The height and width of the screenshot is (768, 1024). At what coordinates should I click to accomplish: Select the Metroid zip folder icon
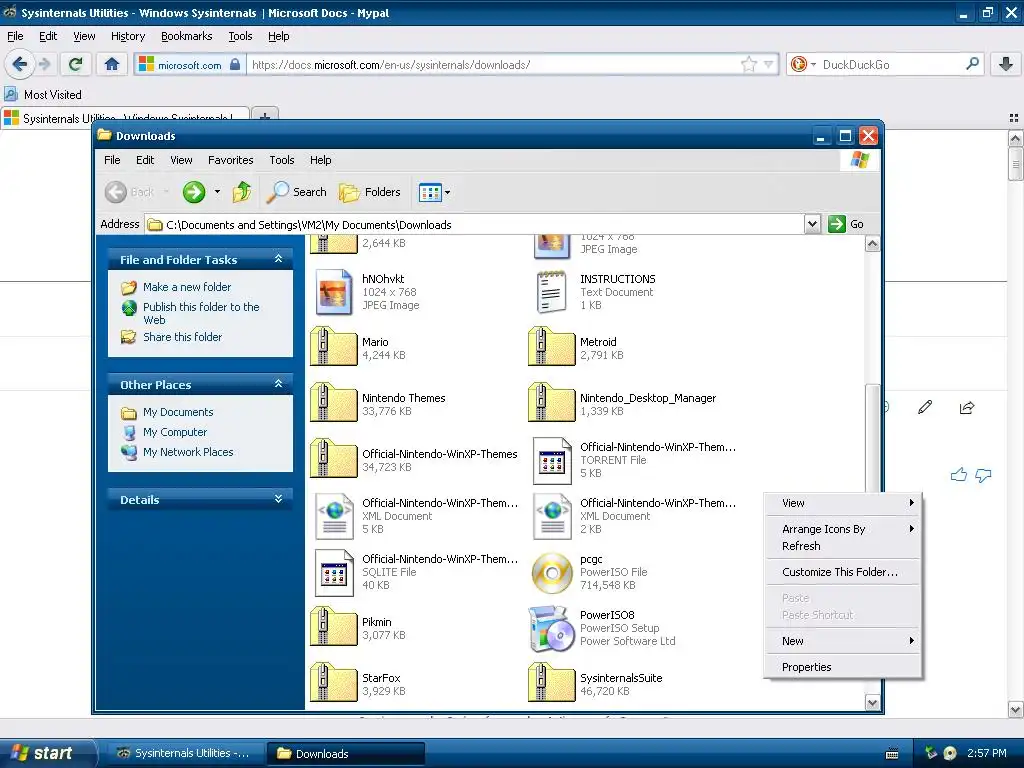(551, 346)
